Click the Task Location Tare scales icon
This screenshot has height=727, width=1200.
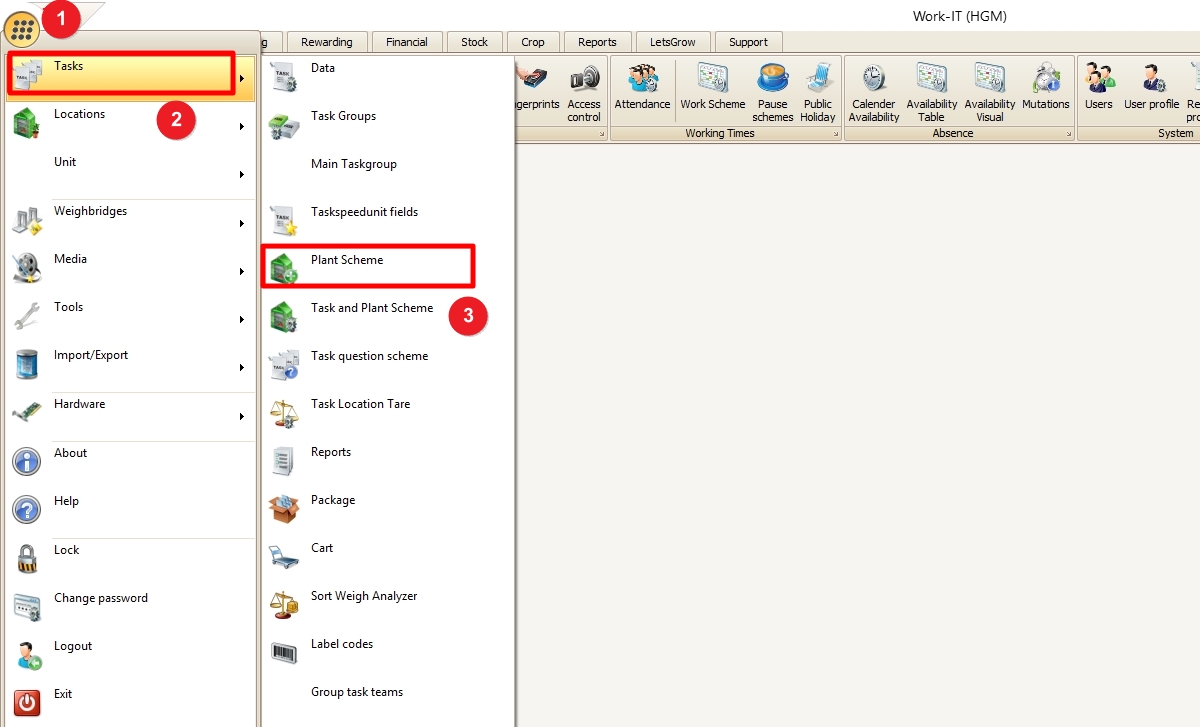tap(284, 413)
